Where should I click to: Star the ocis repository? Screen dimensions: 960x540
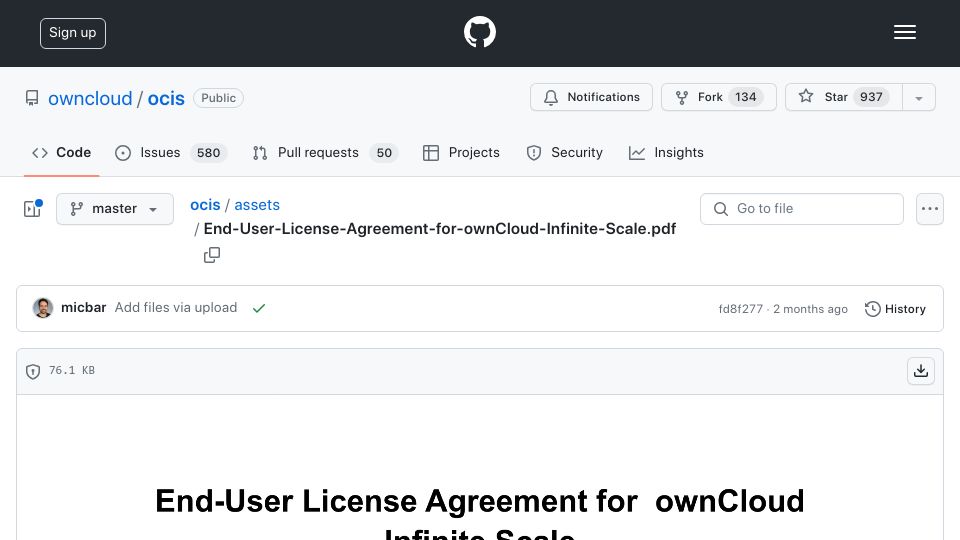point(844,97)
